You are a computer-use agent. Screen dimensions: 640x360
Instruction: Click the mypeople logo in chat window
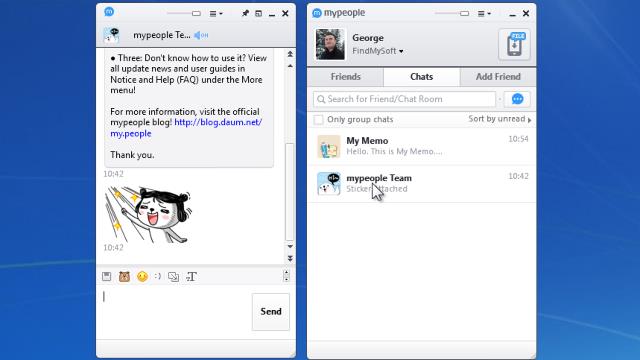pos(109,11)
